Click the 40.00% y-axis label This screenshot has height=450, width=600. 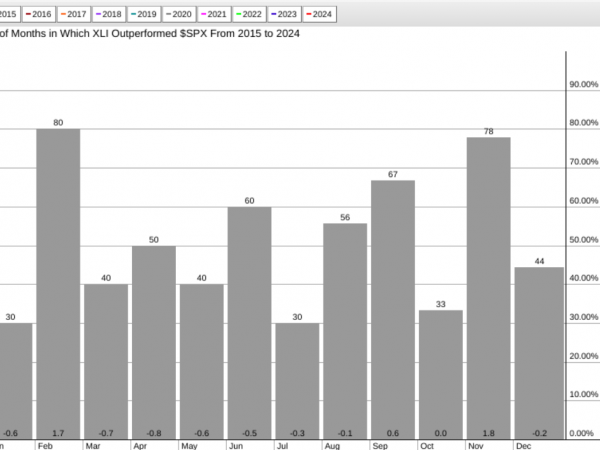[584, 278]
